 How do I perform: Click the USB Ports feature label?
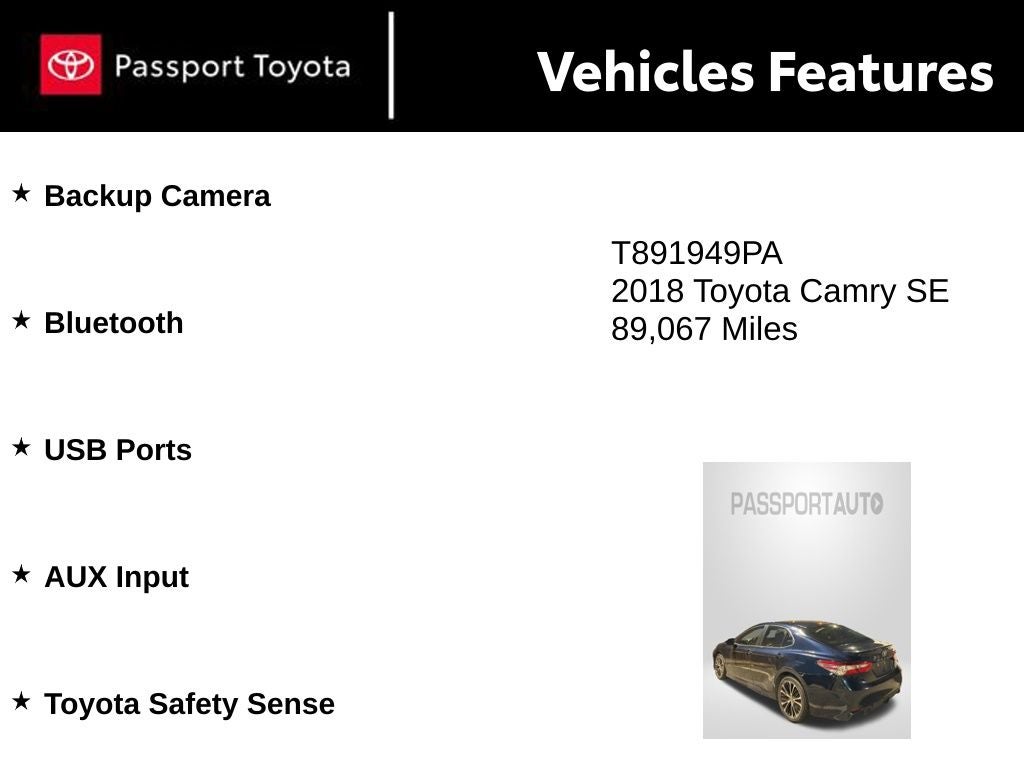[x=118, y=450]
